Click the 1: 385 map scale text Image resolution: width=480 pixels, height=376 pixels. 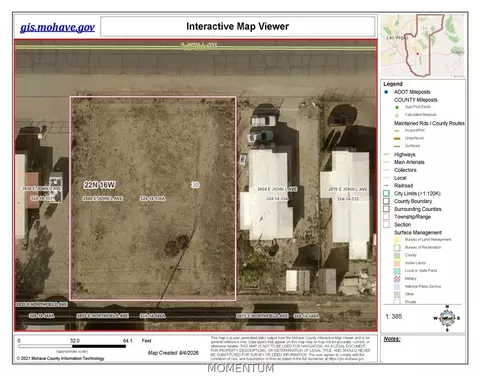coord(394,316)
